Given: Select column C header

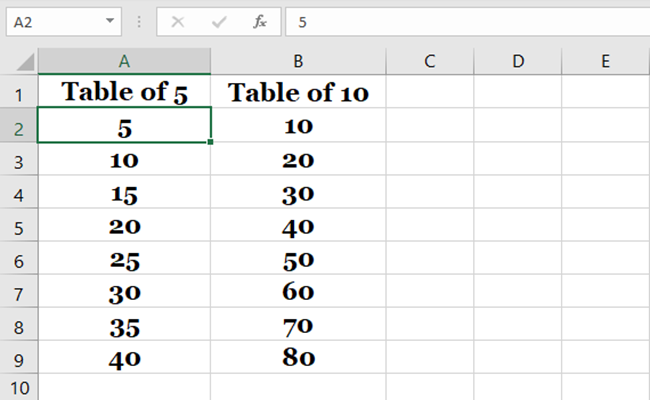Looking at the screenshot, I should [430, 61].
